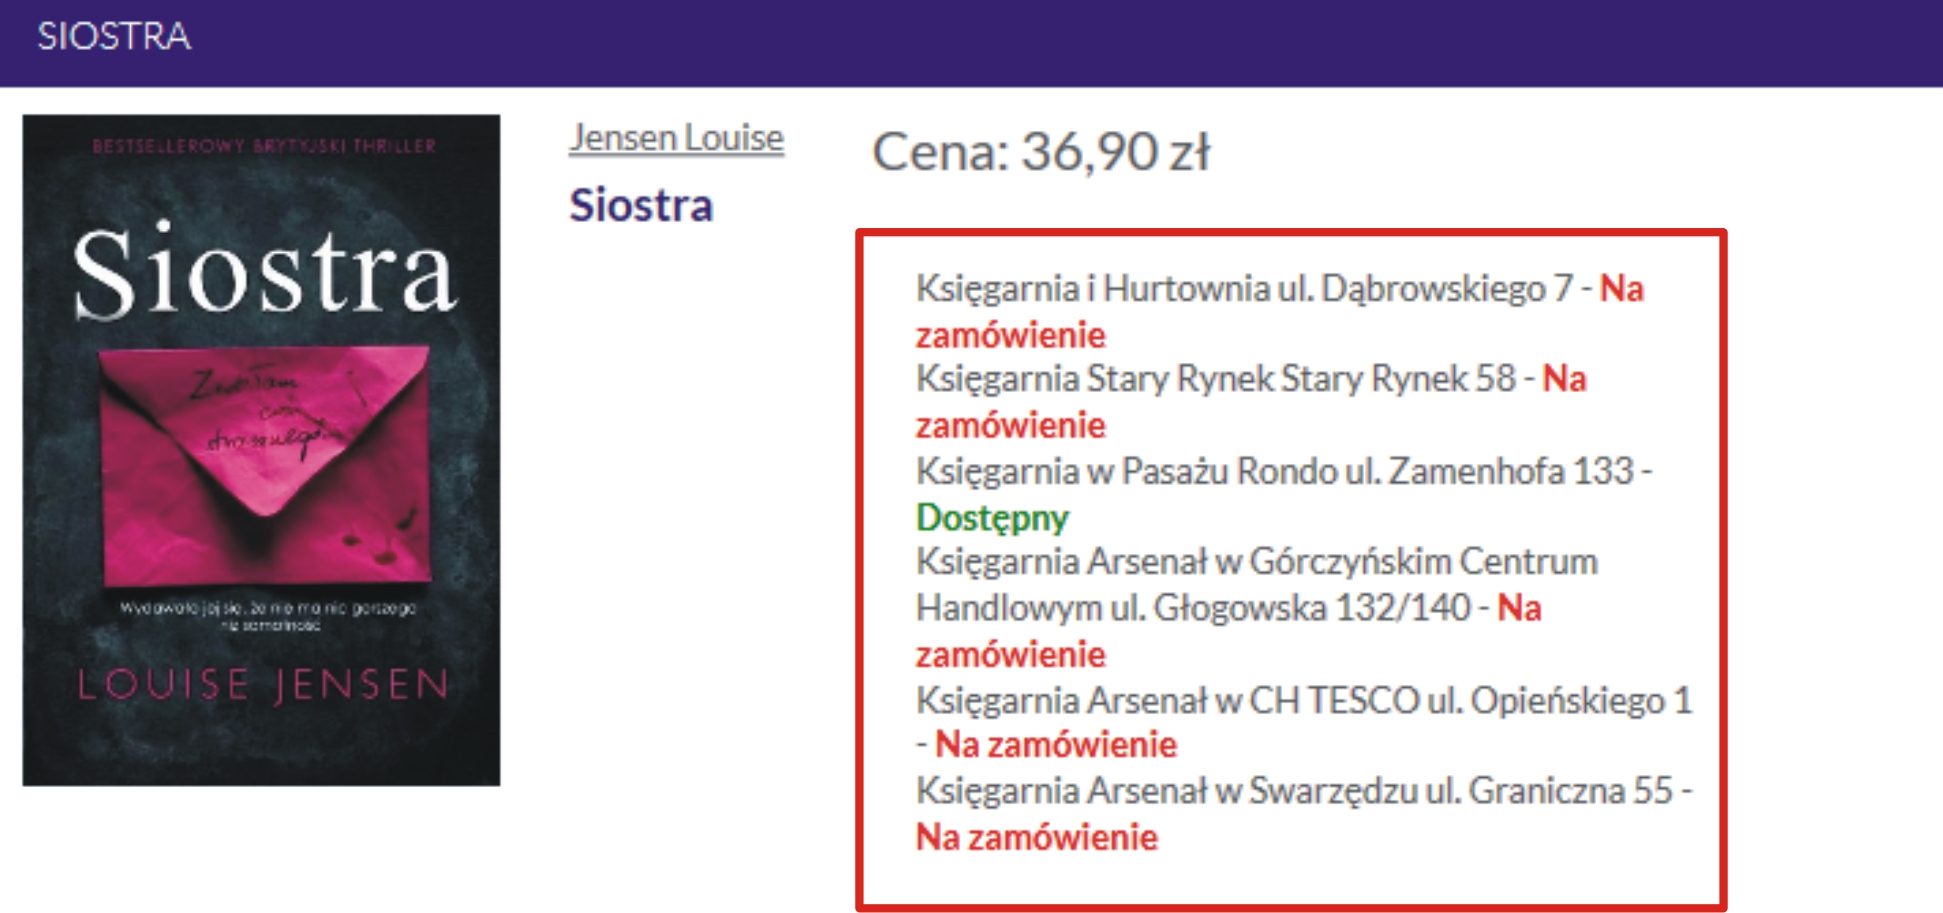Click the price "Cena: 36,90 zł"
This screenshot has height=913, width=1943.
pyautogui.click(x=1041, y=153)
